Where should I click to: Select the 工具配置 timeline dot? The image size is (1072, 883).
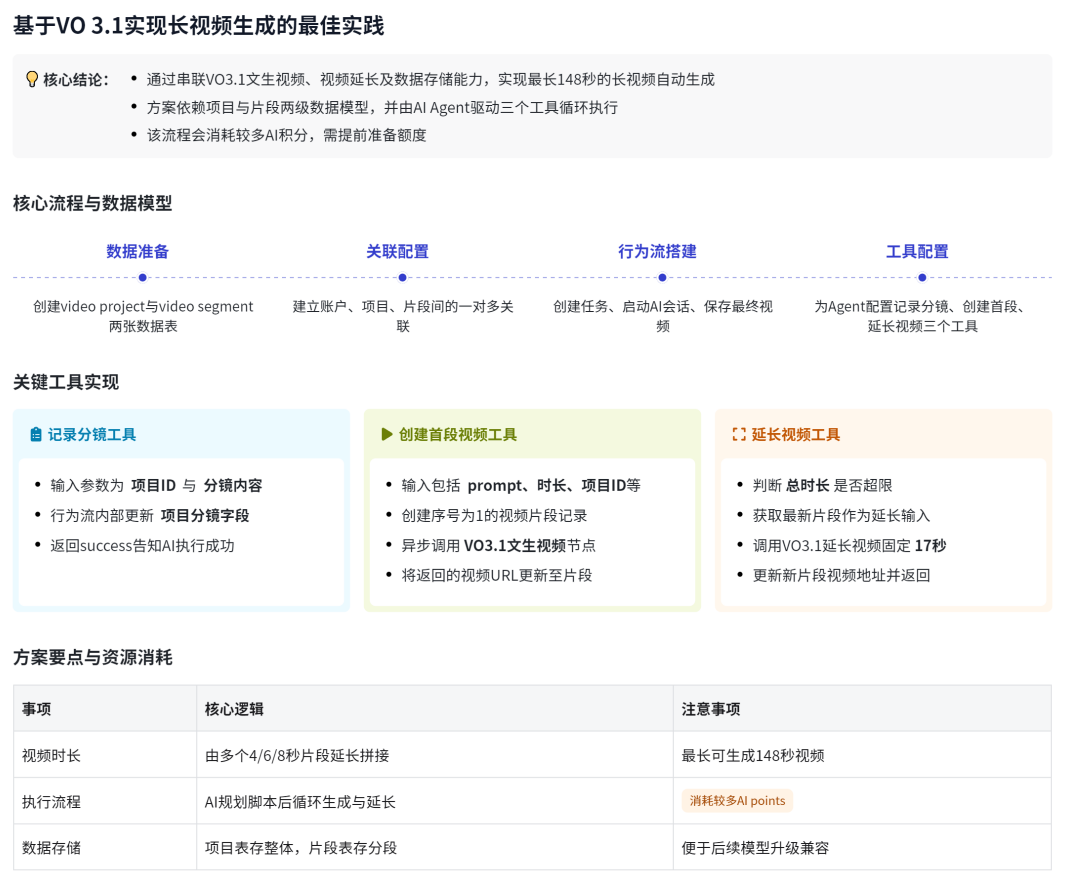(922, 277)
